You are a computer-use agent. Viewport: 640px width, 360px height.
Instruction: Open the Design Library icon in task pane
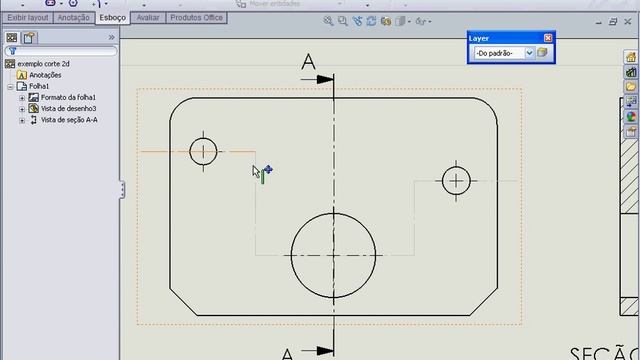tap(631, 72)
